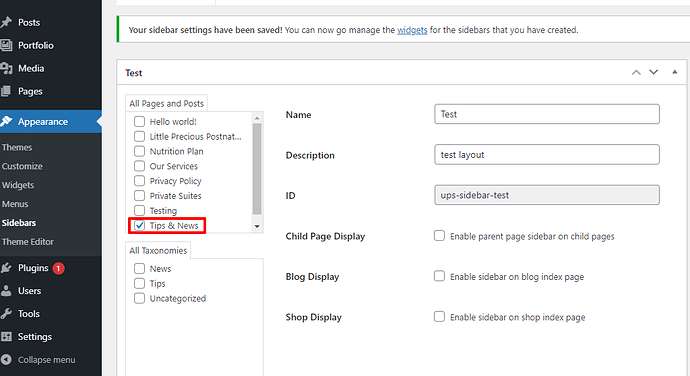690x376 pixels.
Task: Open Tools using the wrench icon
Action: [6, 313]
